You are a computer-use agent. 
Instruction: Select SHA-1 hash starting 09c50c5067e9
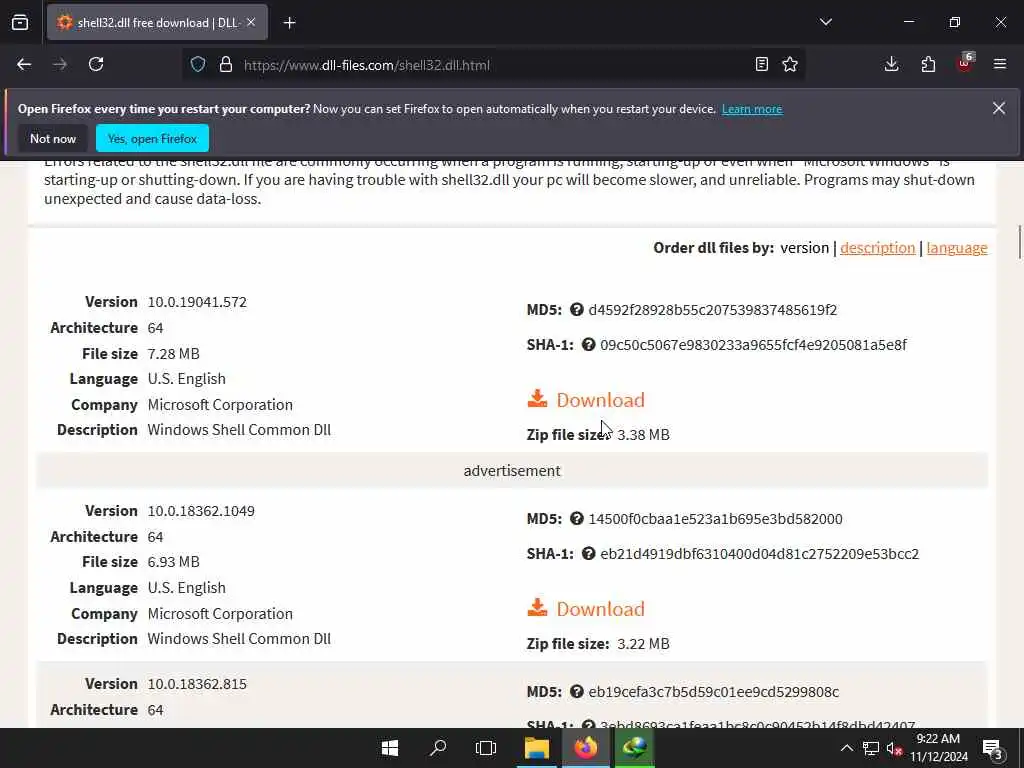(x=753, y=345)
